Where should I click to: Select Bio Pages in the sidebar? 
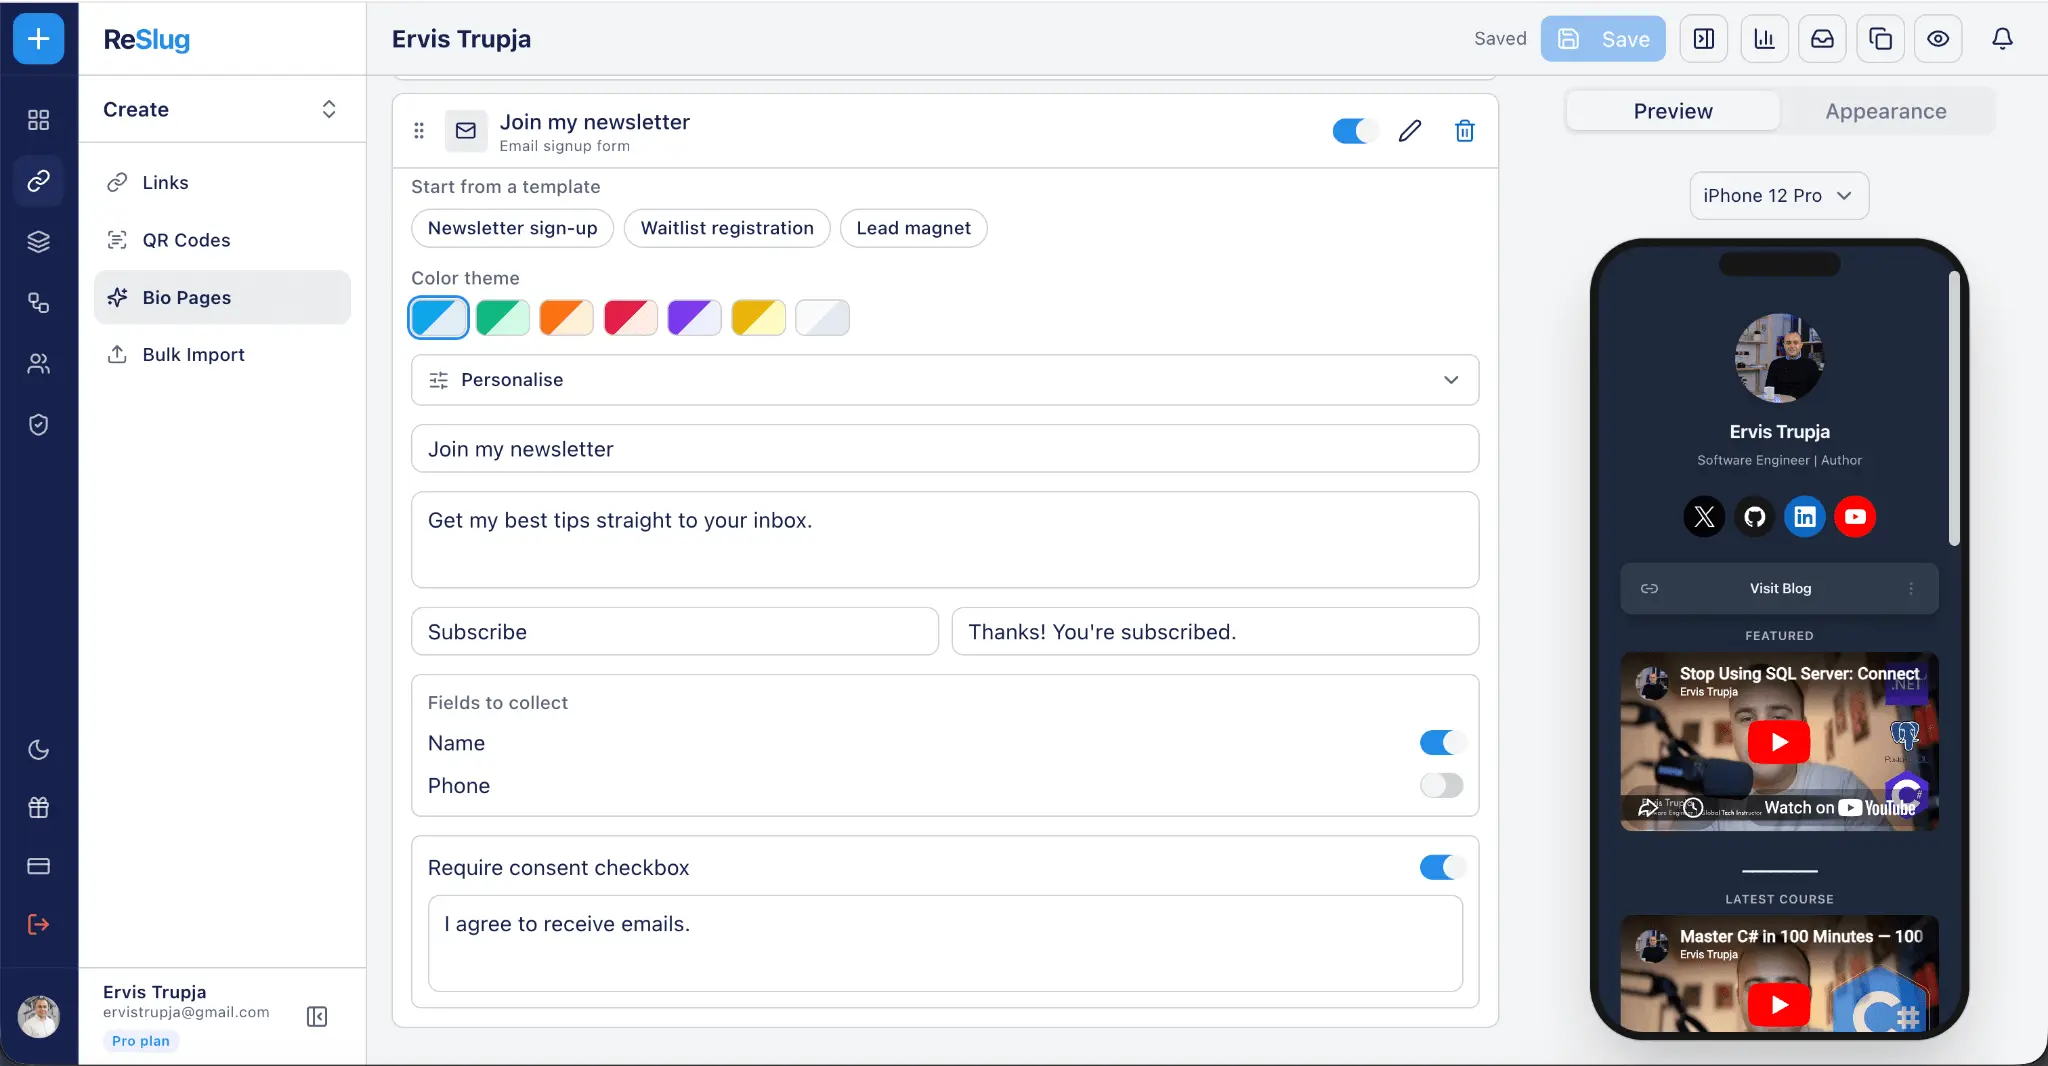click(x=223, y=297)
